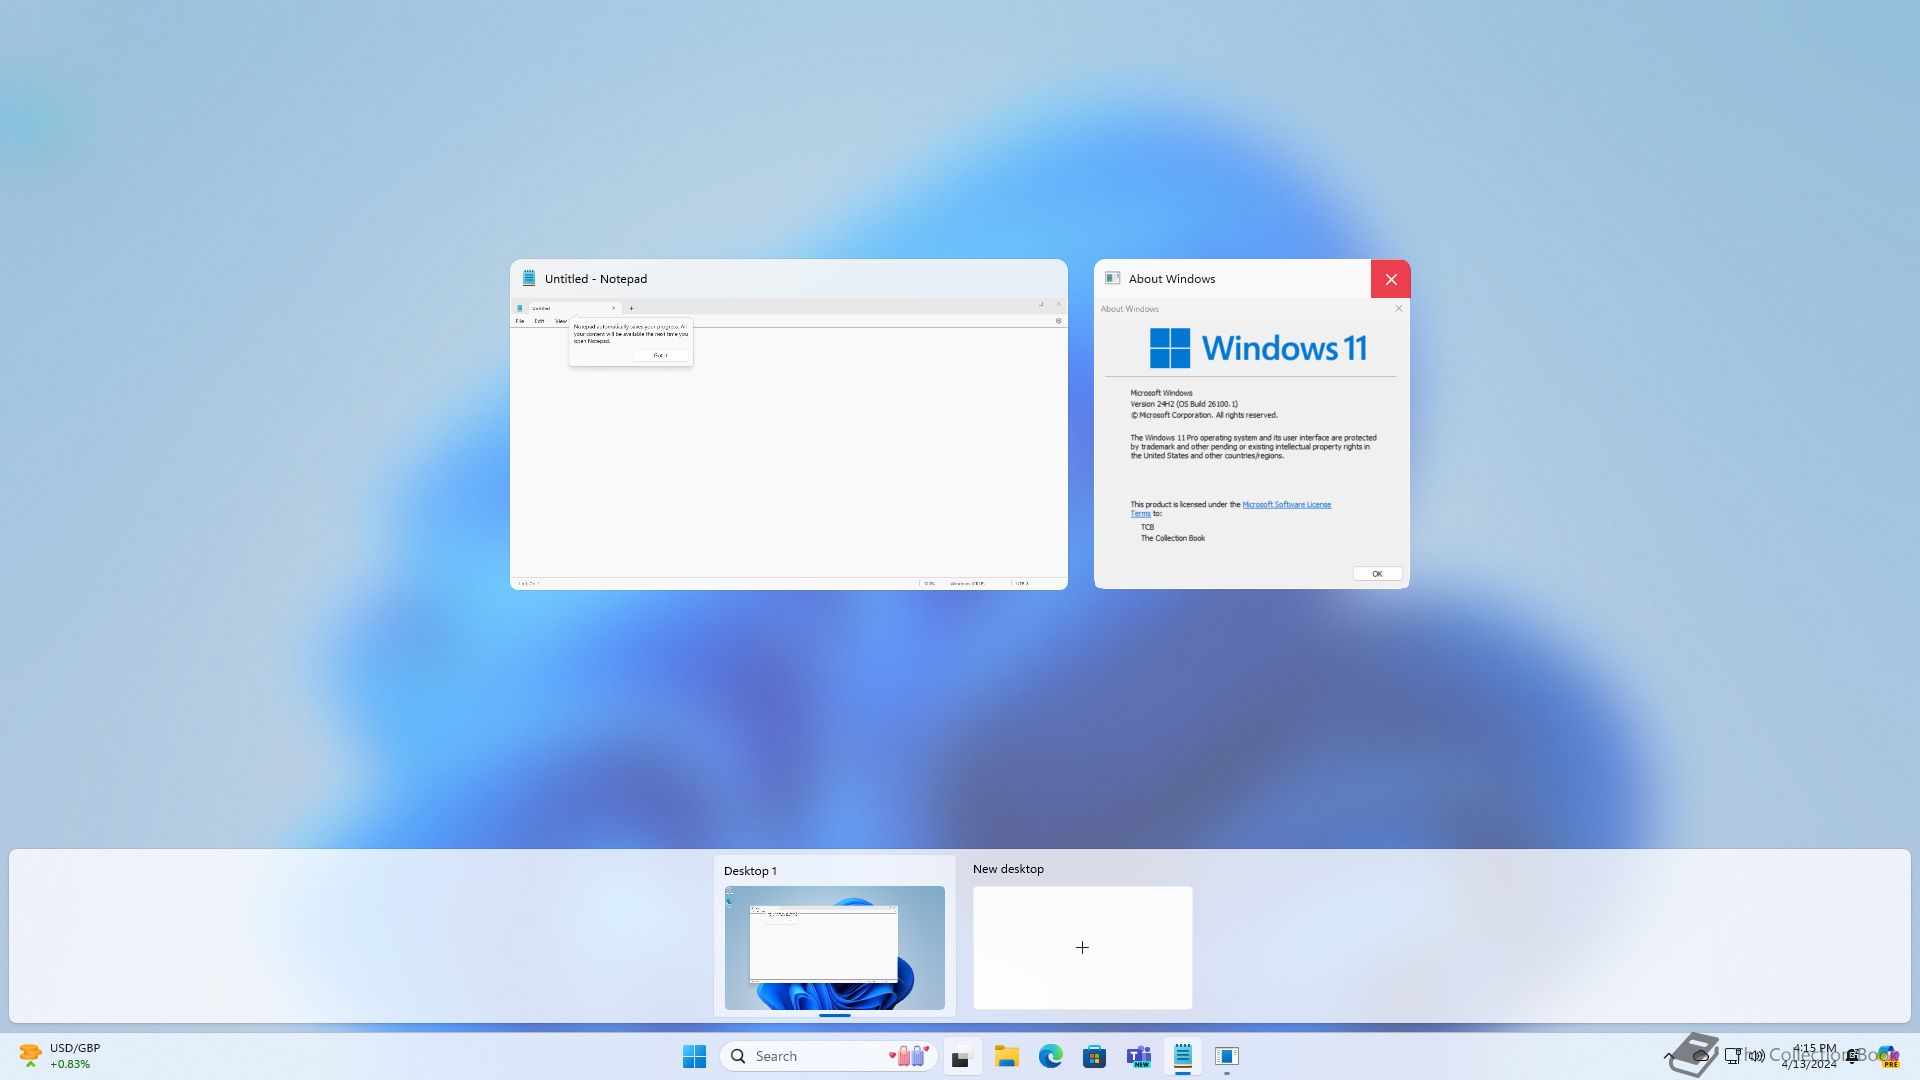Viewport: 1920px width, 1080px height.
Task: Click Version 24H2 build text
Action: [1184, 404]
